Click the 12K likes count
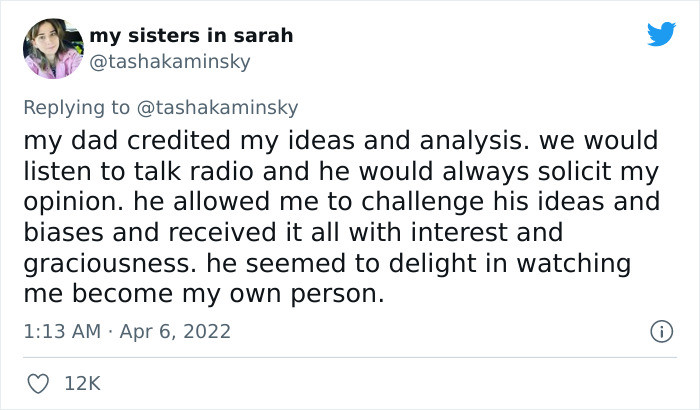700x410 pixels. (84, 383)
